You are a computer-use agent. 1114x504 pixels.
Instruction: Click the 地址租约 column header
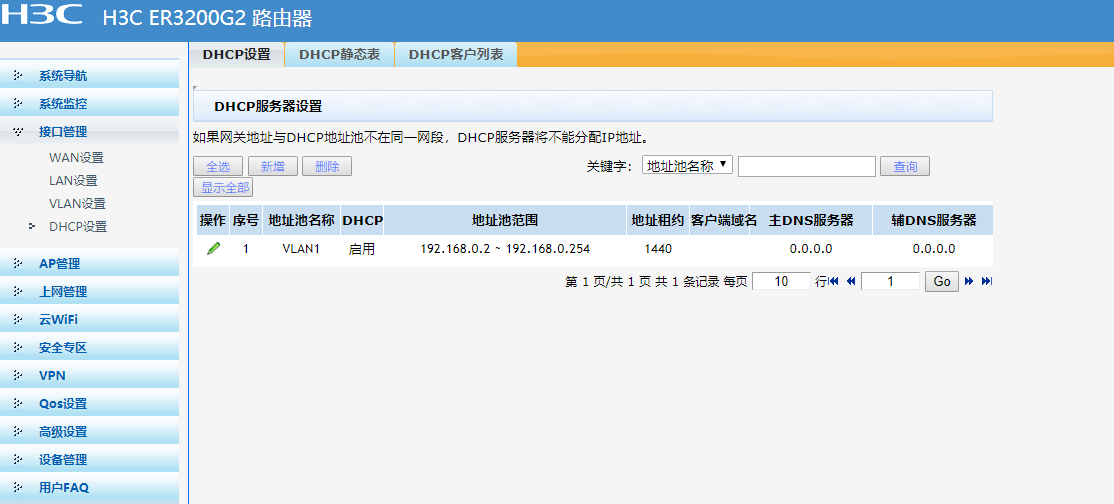coord(658,220)
